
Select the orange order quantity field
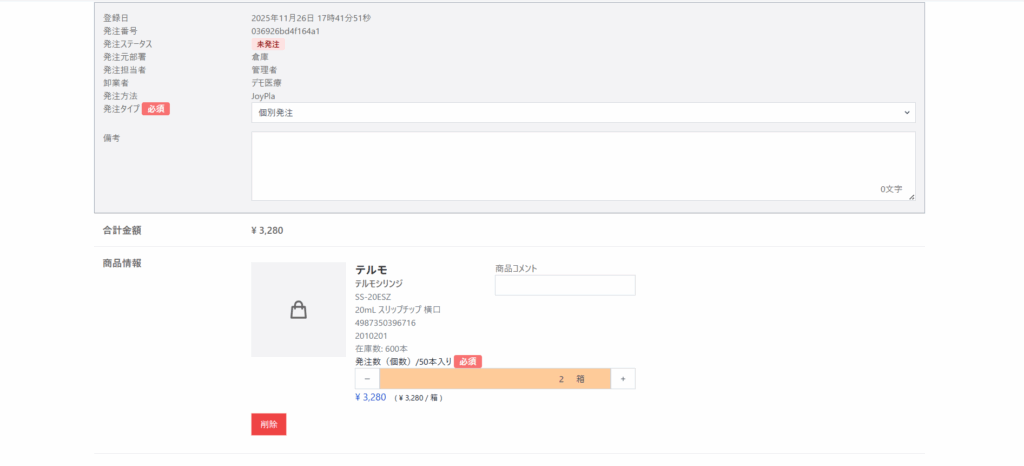click(x=495, y=379)
